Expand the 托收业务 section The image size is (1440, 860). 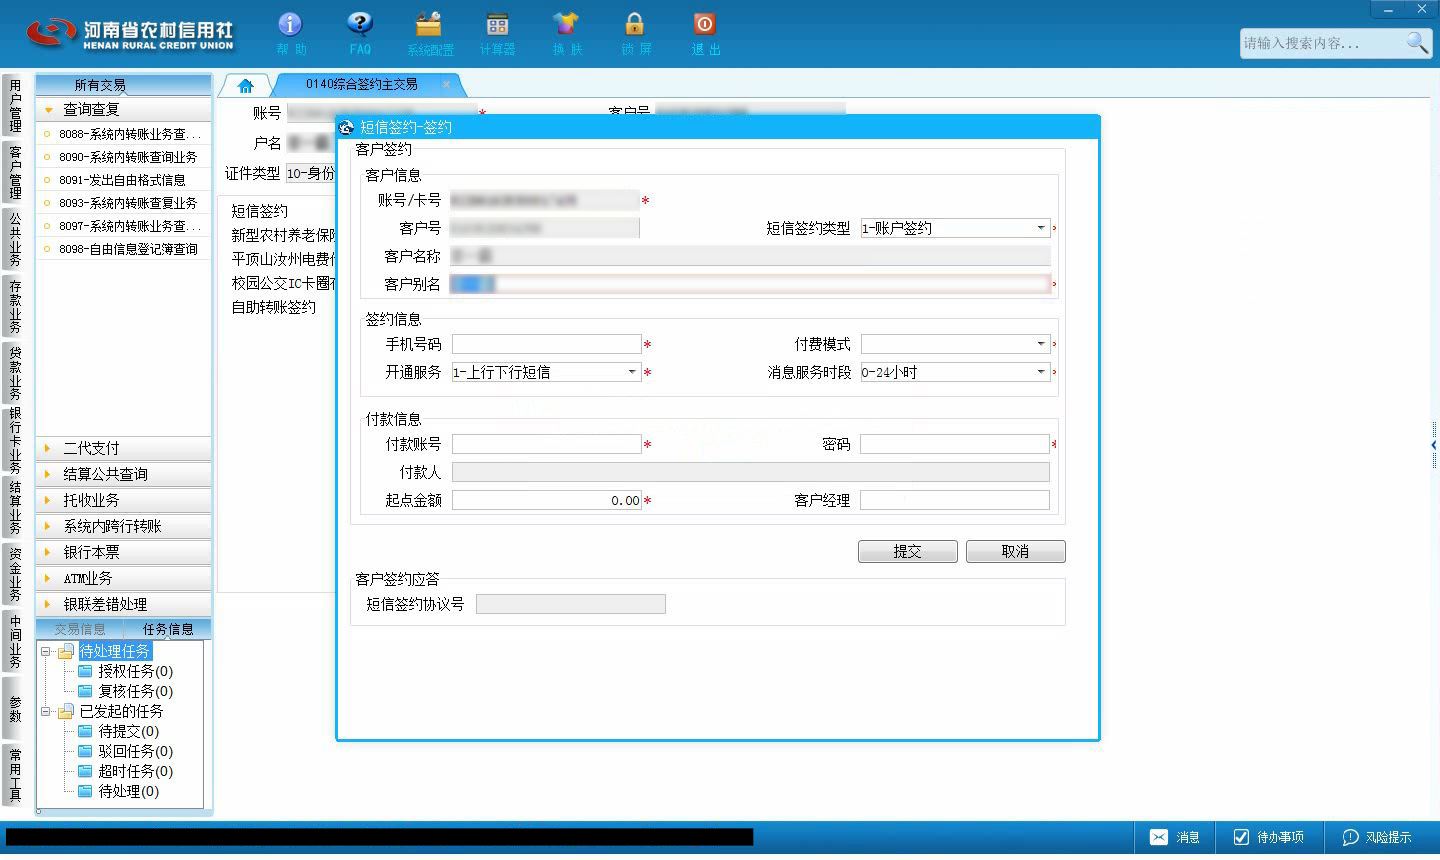pyautogui.click(x=123, y=500)
